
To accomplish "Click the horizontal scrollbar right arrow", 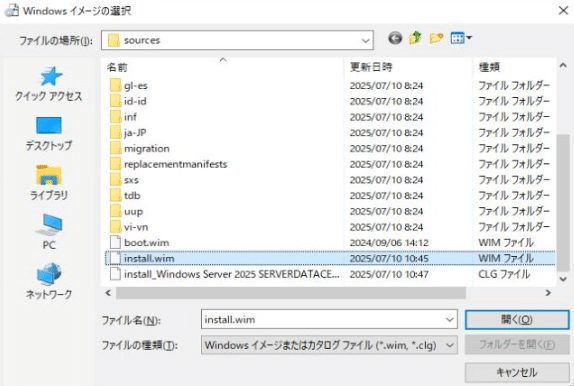I will [x=548, y=293].
